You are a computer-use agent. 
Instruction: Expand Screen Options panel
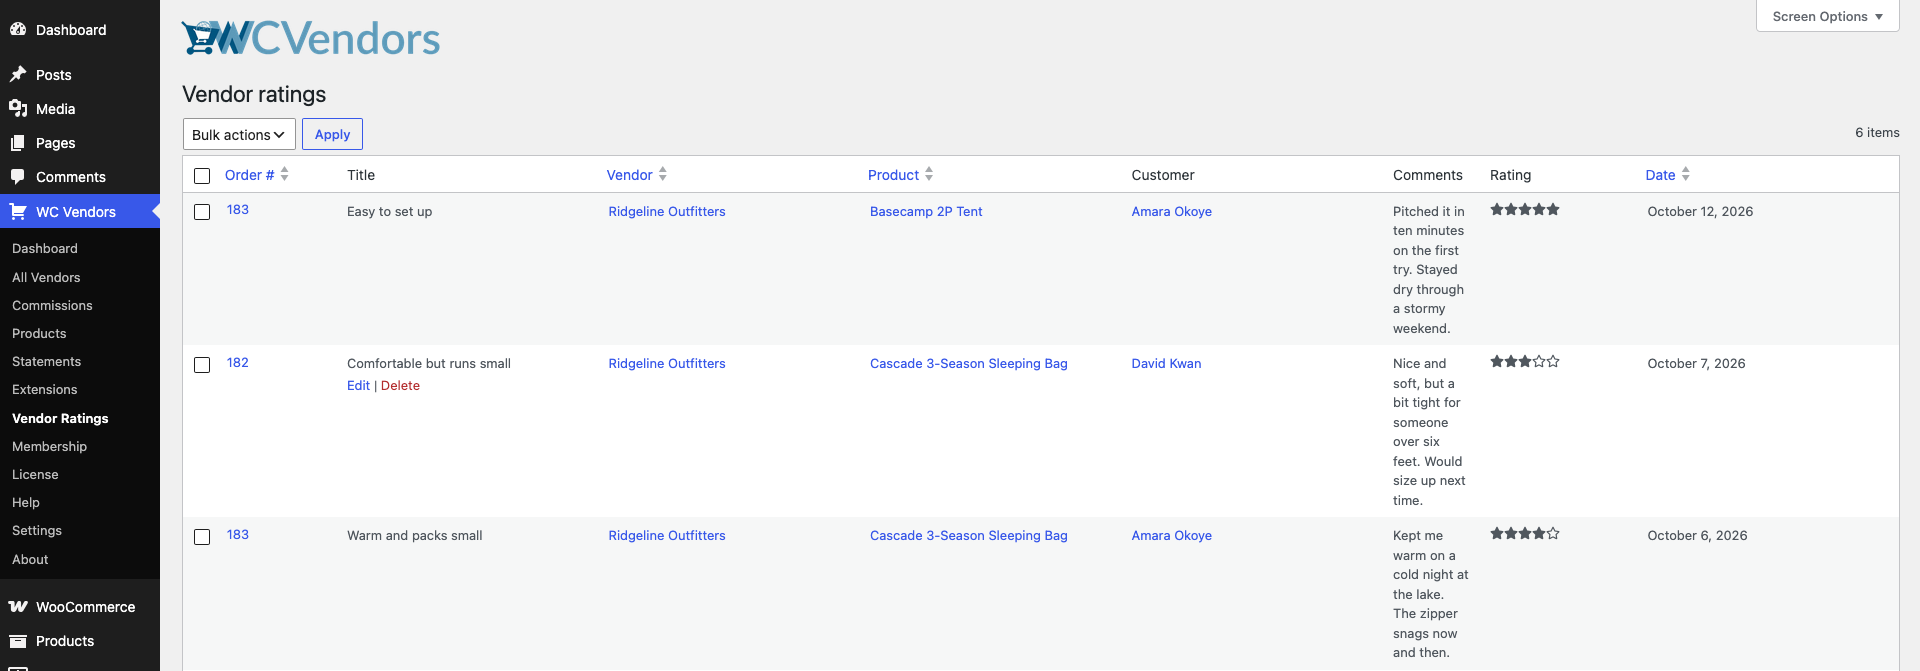1827,16
